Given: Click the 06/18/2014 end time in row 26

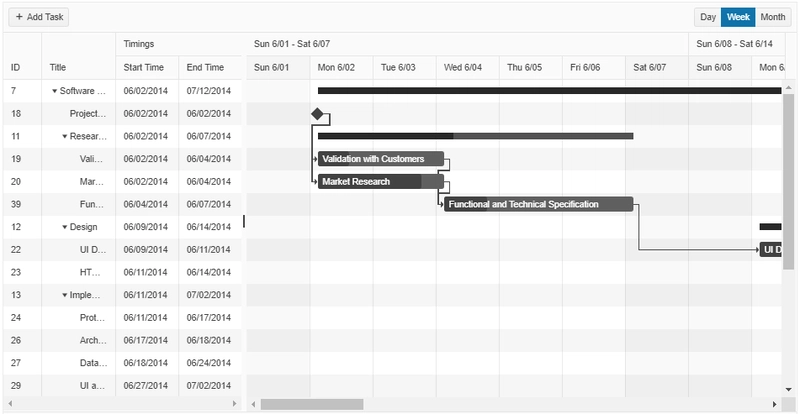Looking at the screenshot, I should [210, 340].
